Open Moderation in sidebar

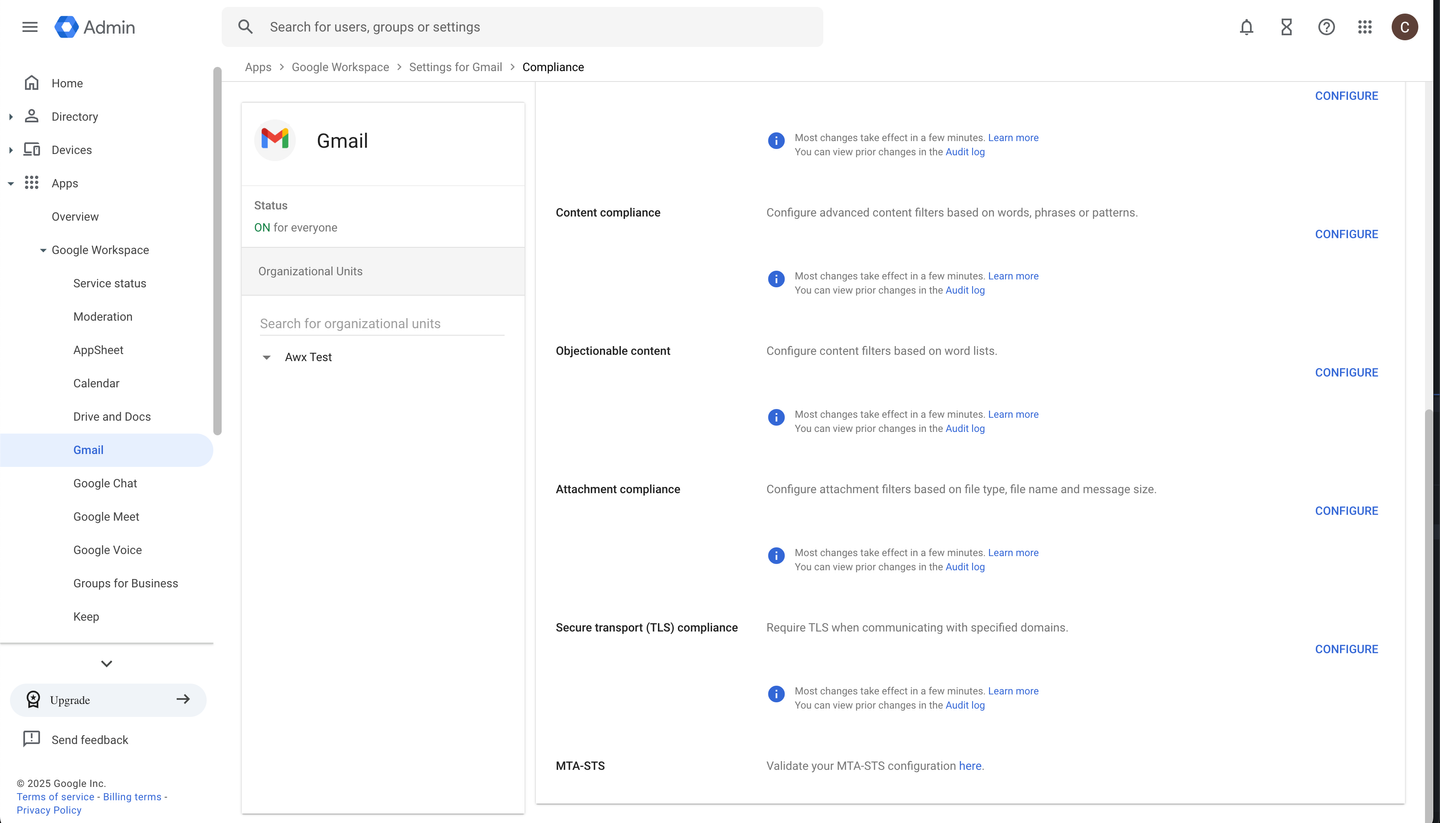coord(103,316)
